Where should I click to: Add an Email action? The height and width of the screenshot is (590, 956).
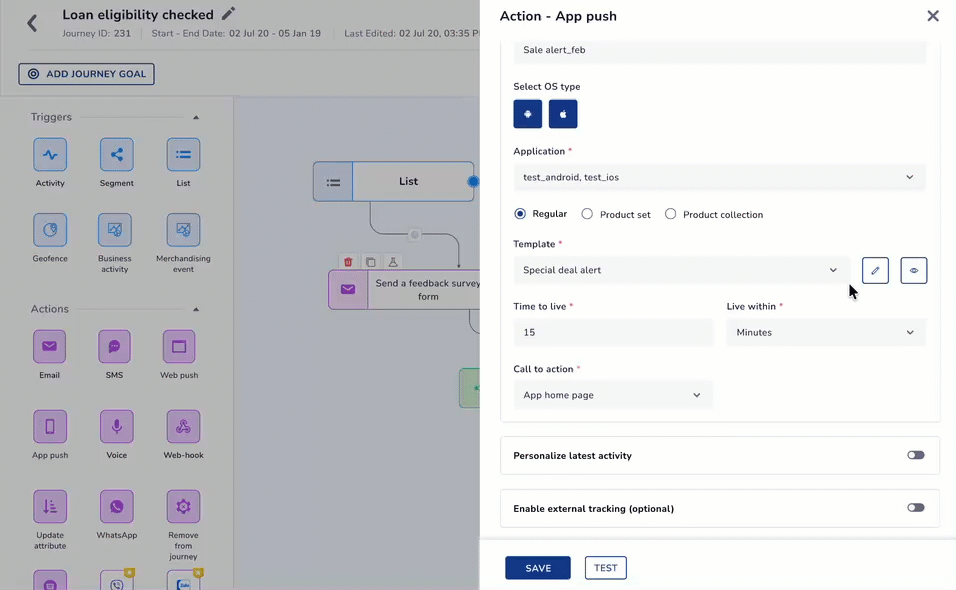(49, 346)
